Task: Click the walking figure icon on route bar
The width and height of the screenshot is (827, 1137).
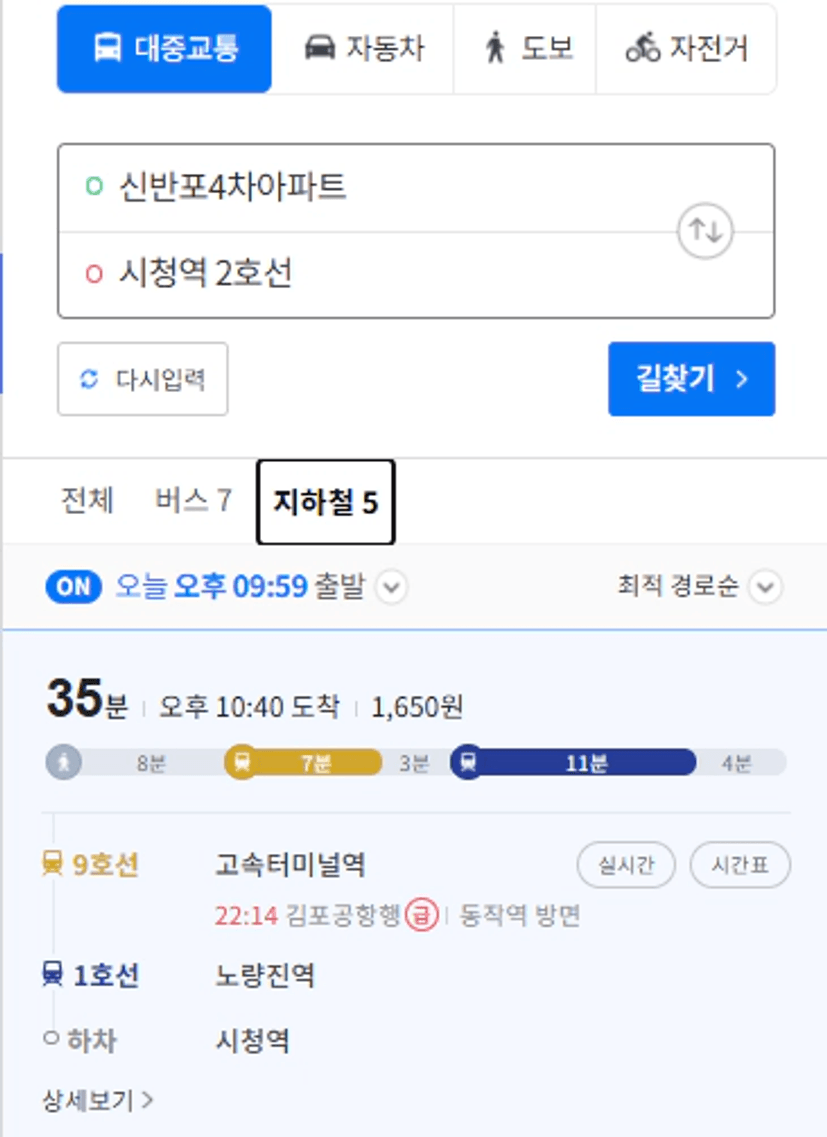Action: tap(64, 763)
